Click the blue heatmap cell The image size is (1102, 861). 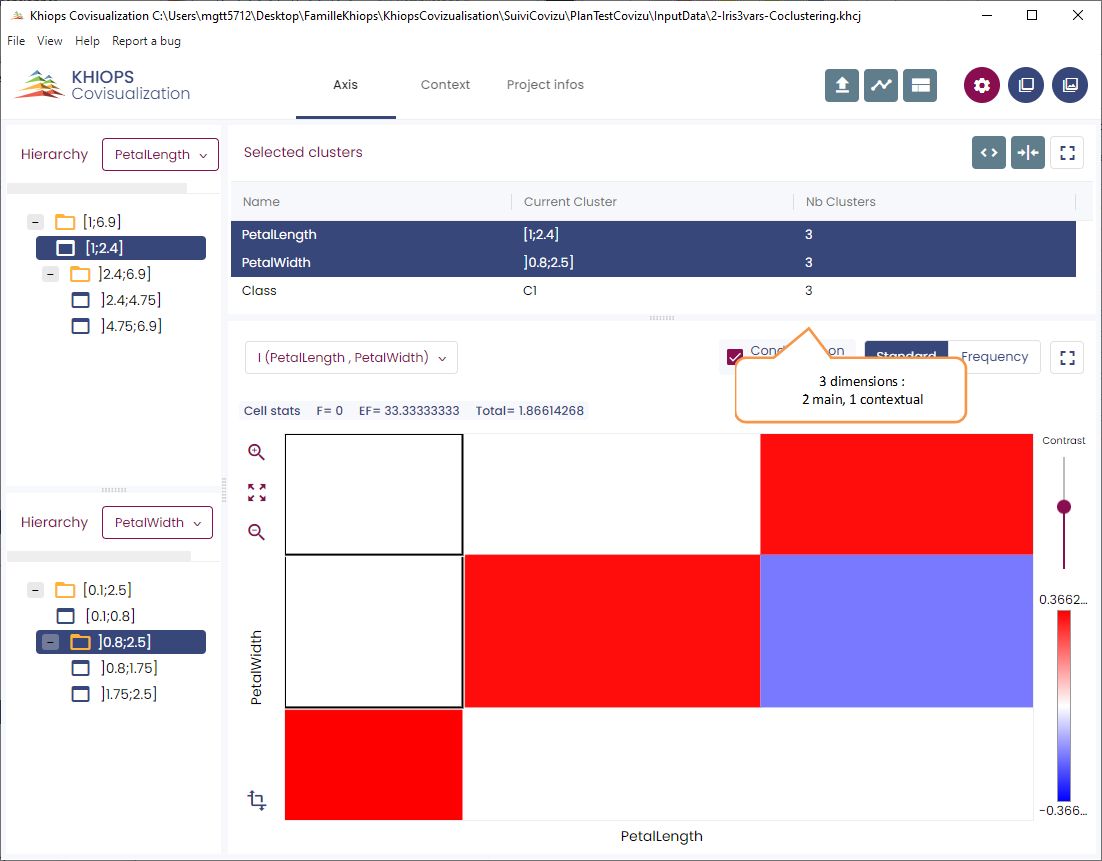[896, 631]
